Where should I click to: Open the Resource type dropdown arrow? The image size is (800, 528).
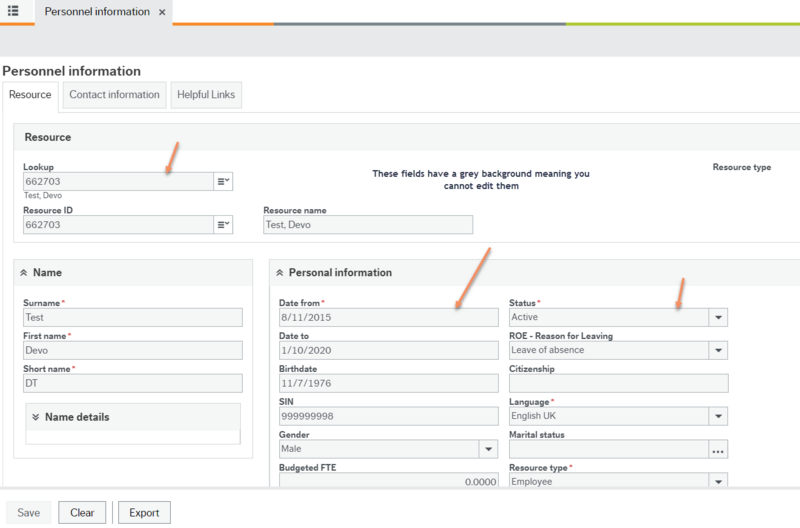pos(717,482)
